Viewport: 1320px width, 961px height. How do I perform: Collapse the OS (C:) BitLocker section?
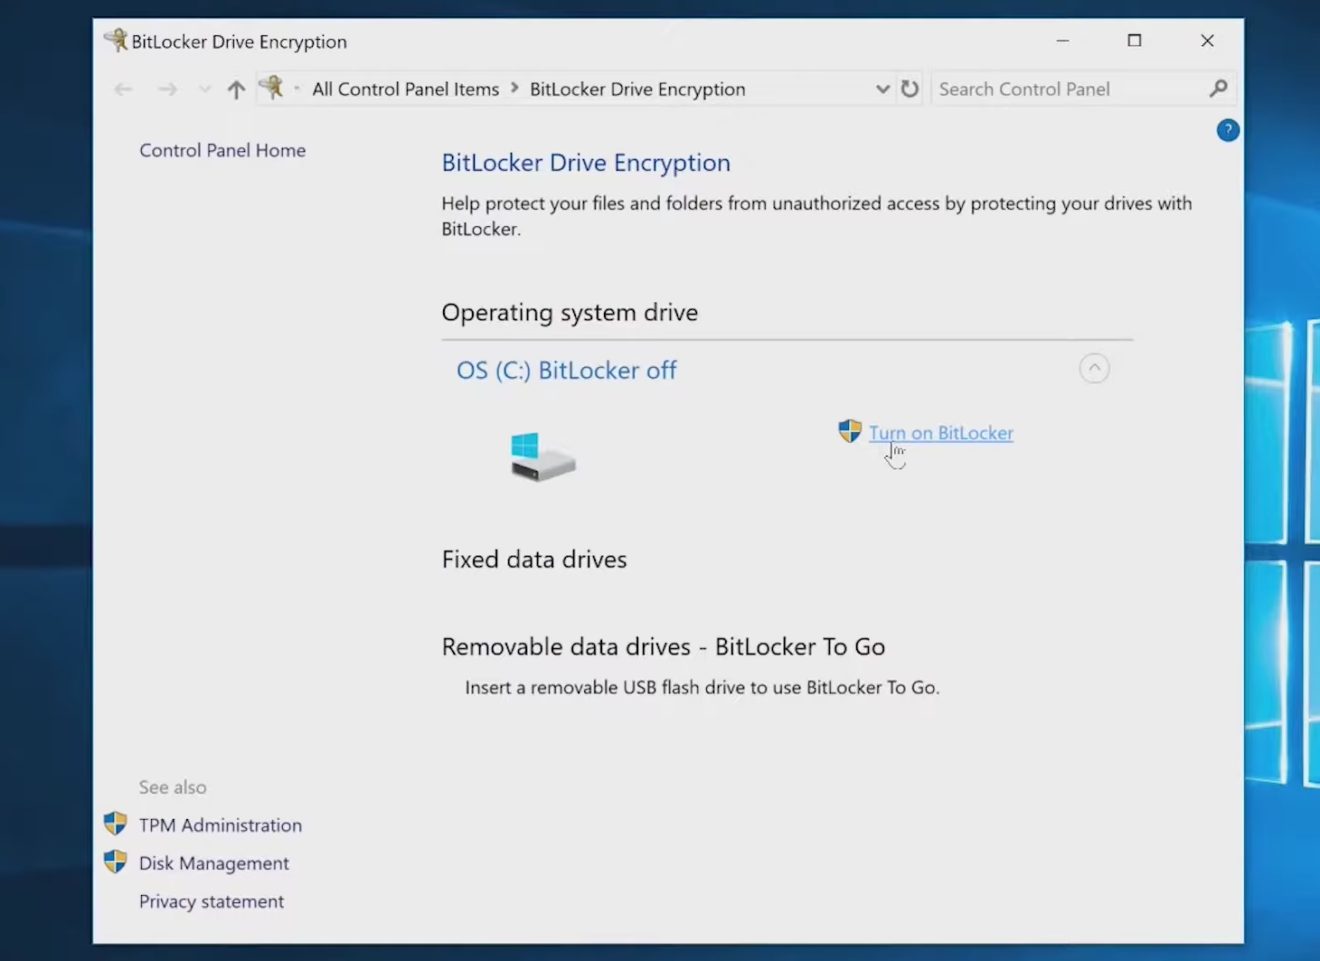pos(1094,368)
